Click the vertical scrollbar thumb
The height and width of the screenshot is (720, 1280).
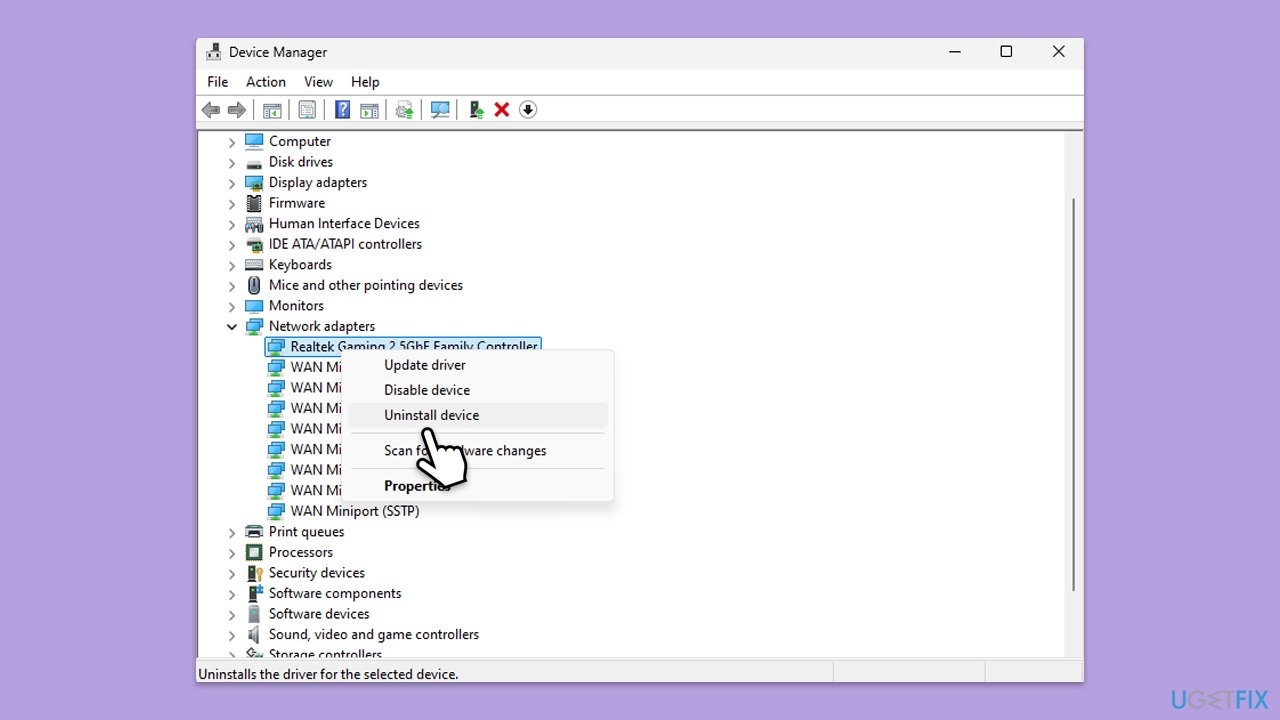coord(1074,393)
